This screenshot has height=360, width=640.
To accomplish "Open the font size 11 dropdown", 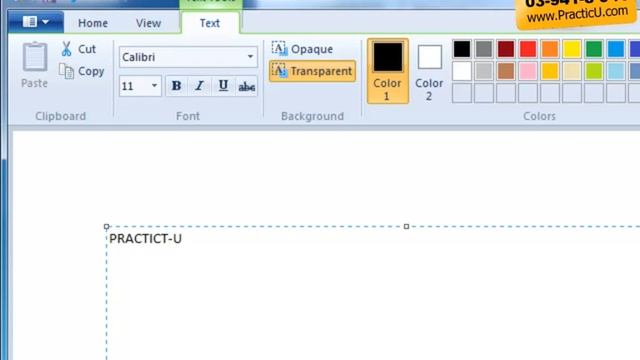I will coord(154,86).
